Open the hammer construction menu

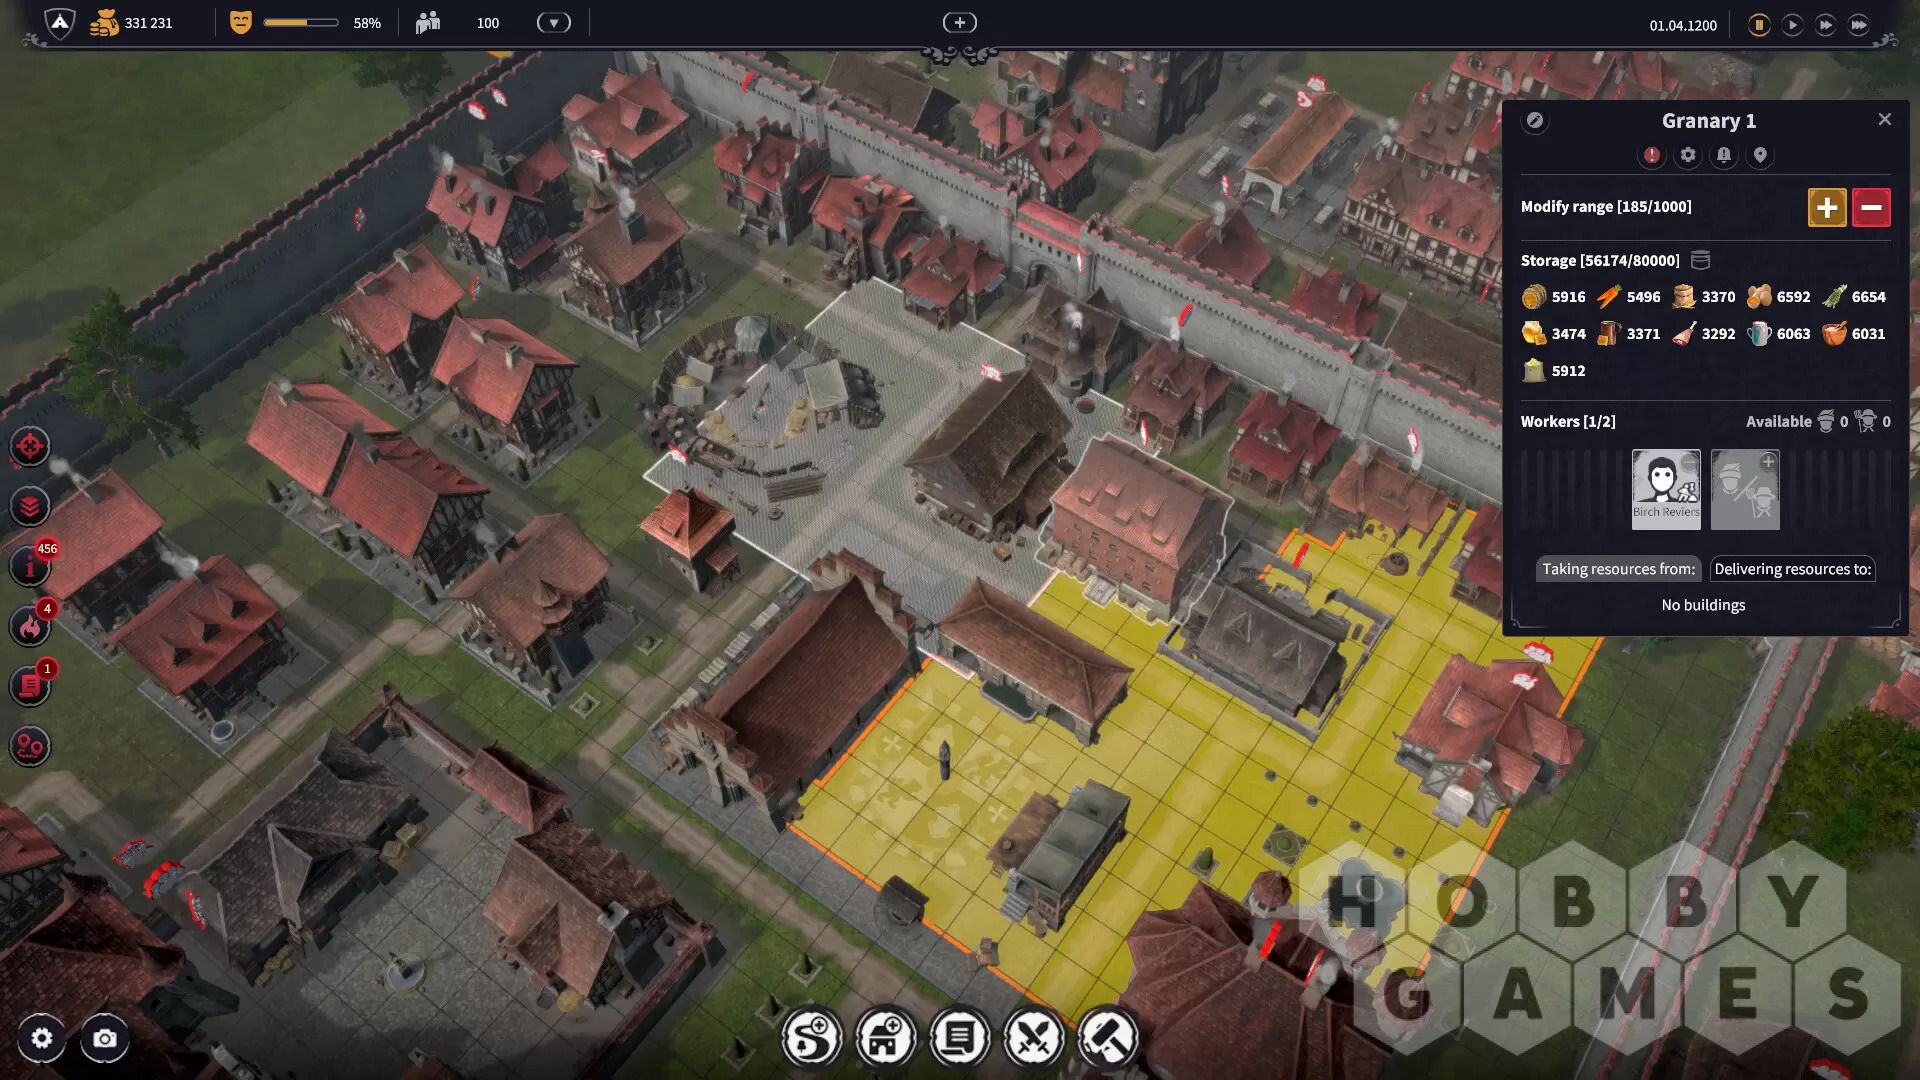pos(1108,1038)
